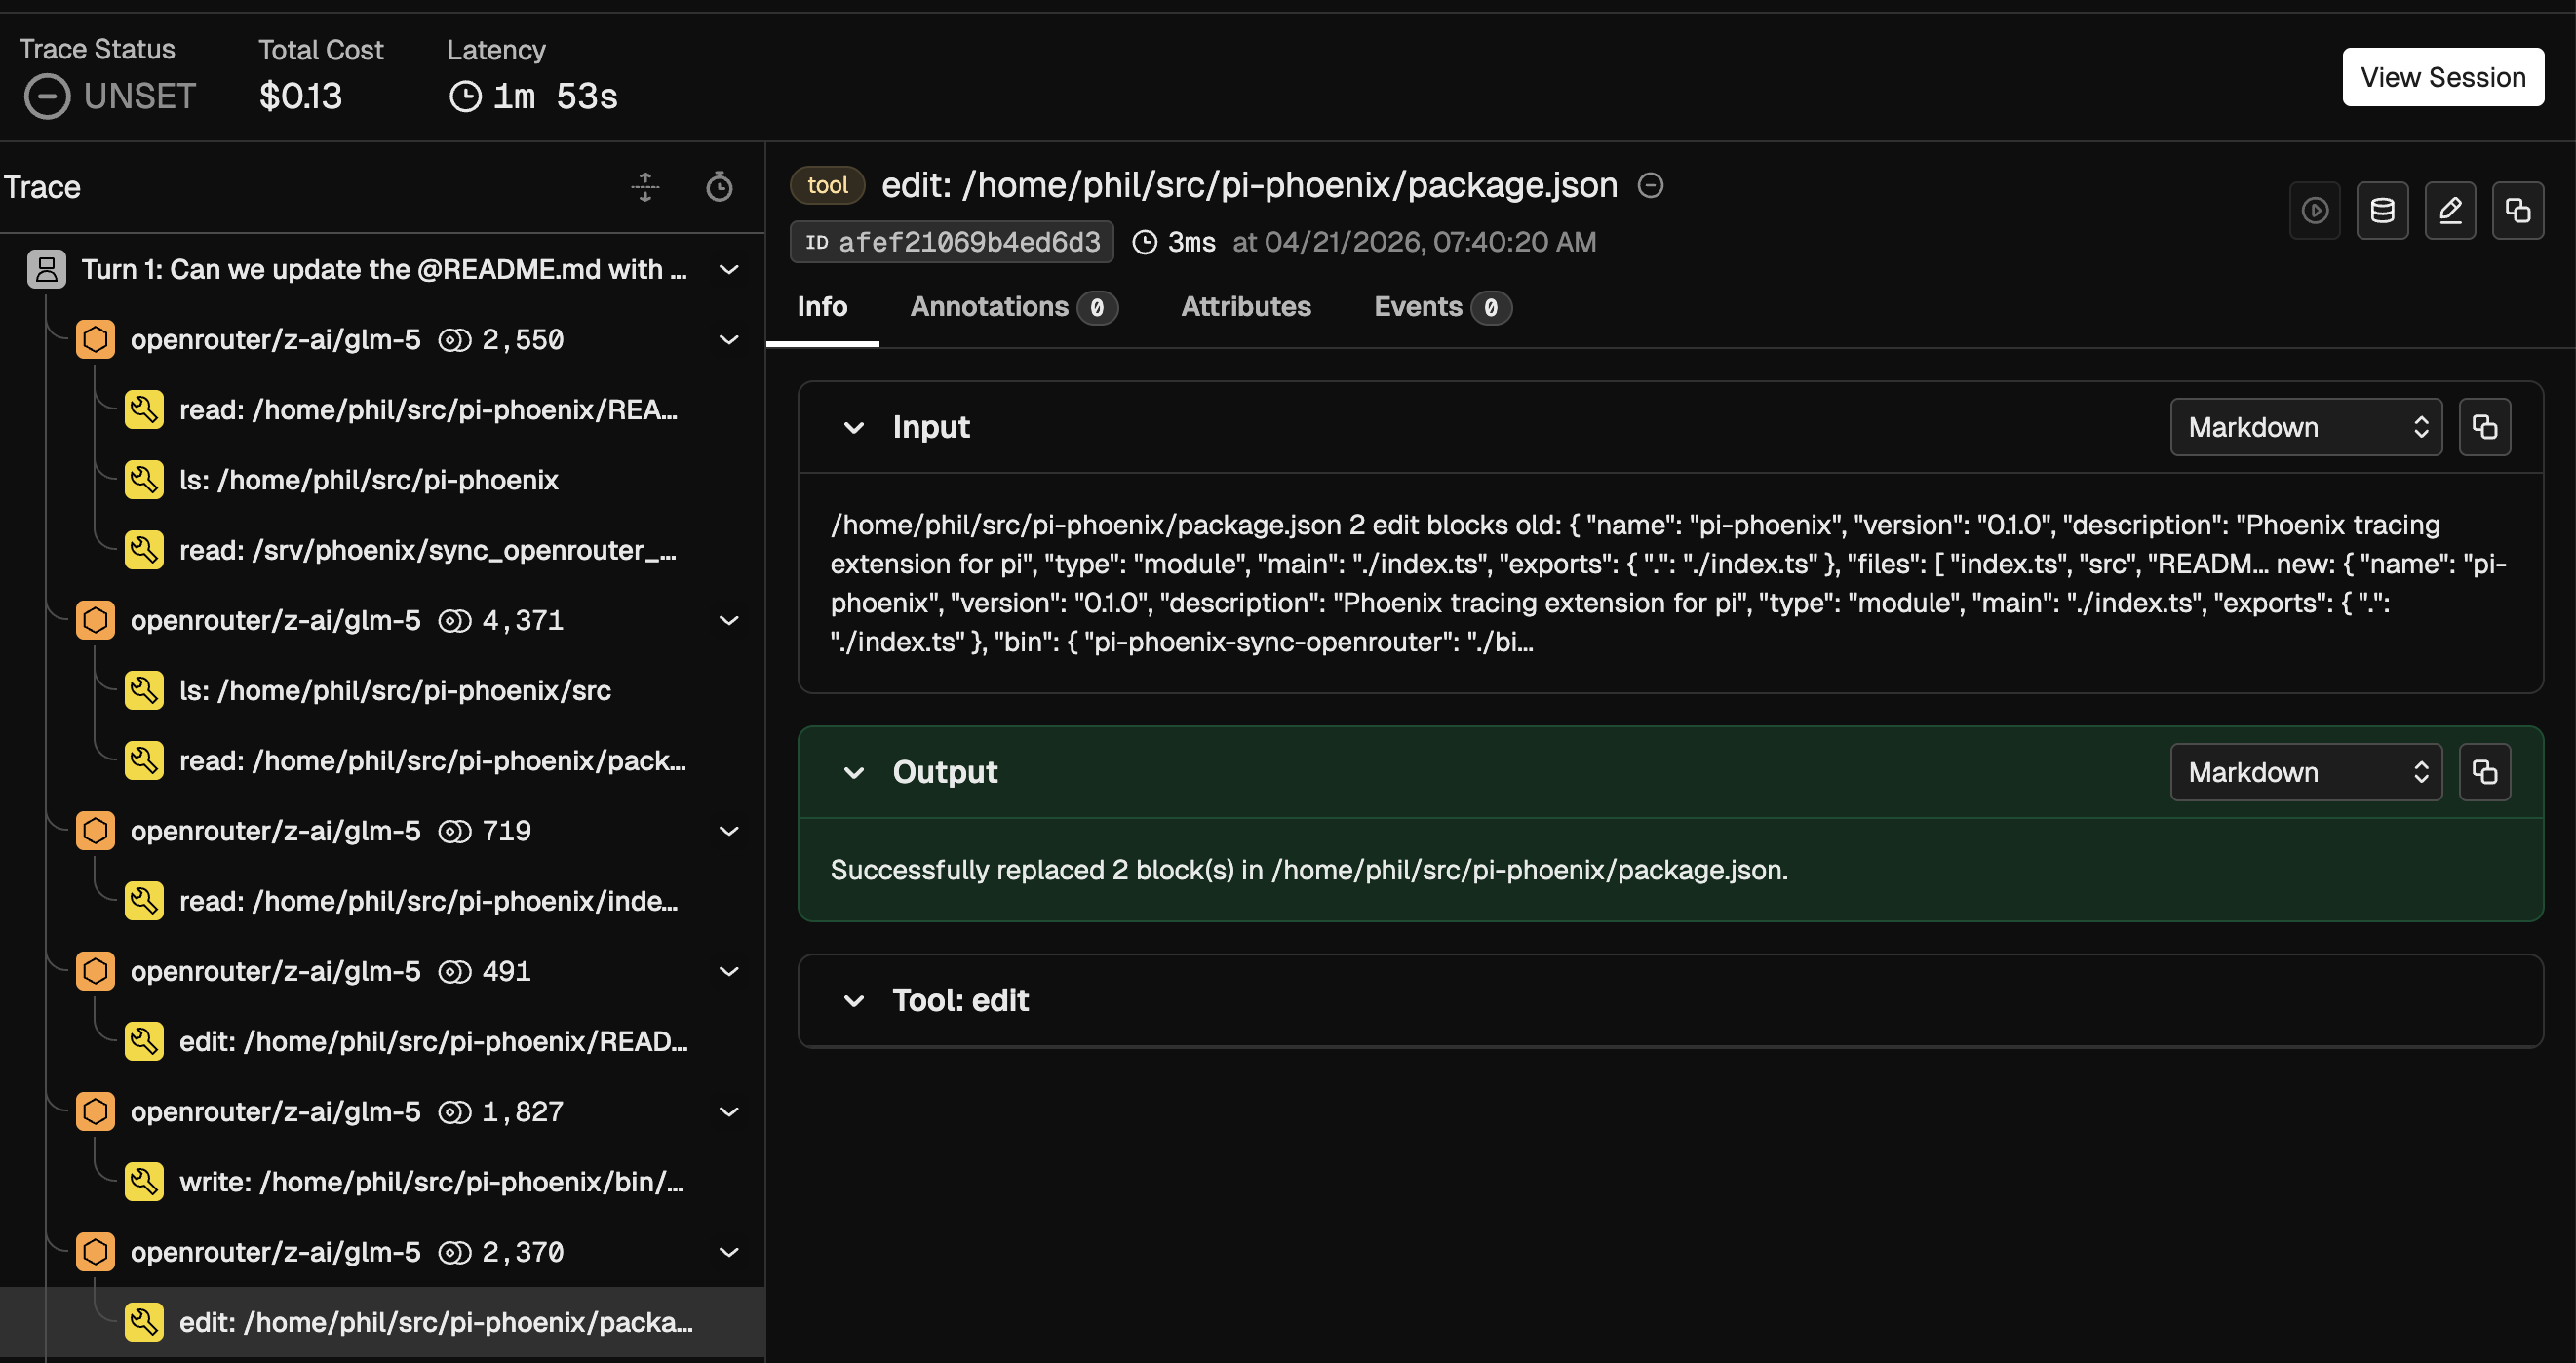Copy the Input content
This screenshot has height=1363, width=2576.
pos(2484,427)
